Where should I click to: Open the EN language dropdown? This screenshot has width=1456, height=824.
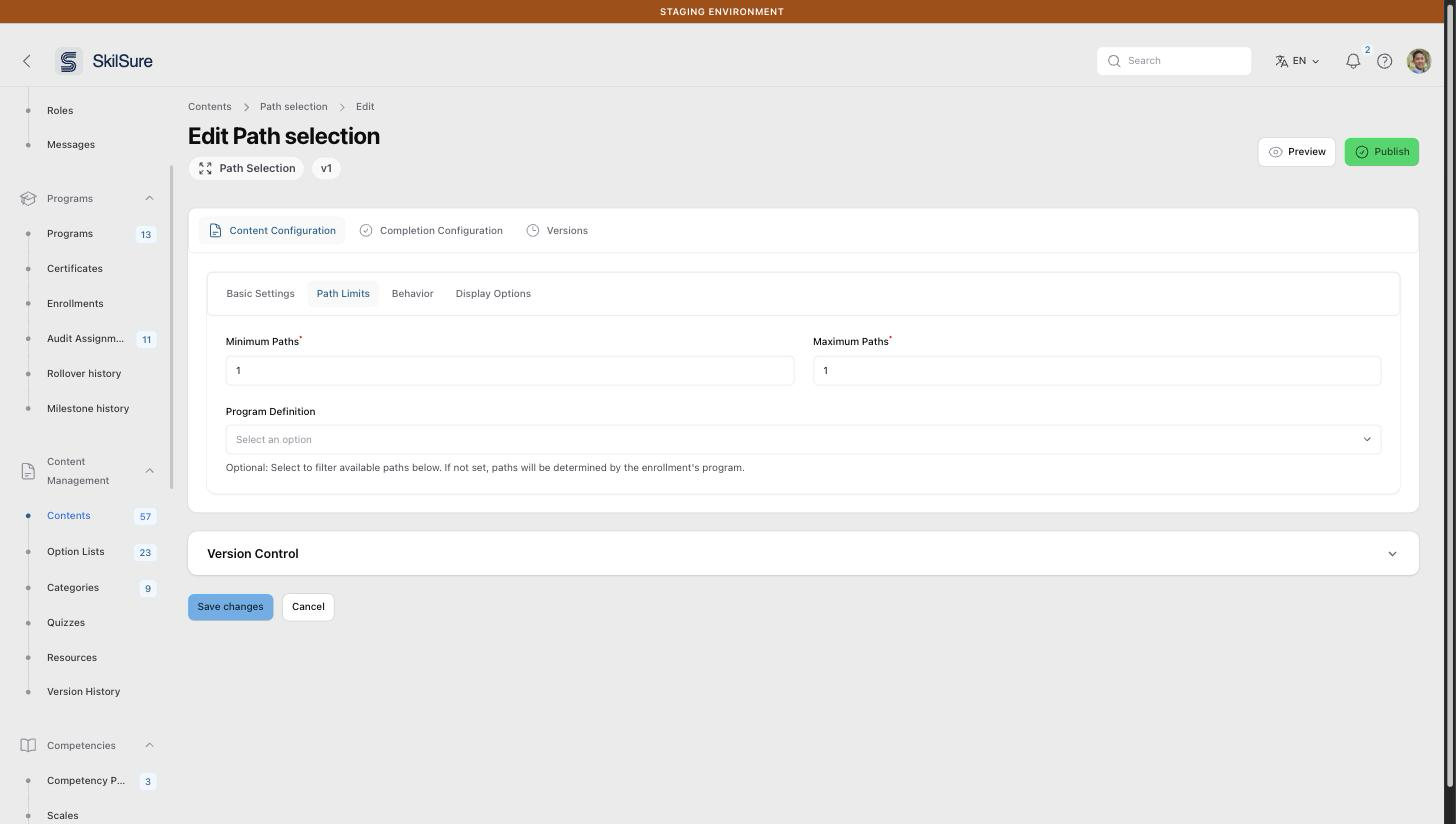tap(1297, 61)
